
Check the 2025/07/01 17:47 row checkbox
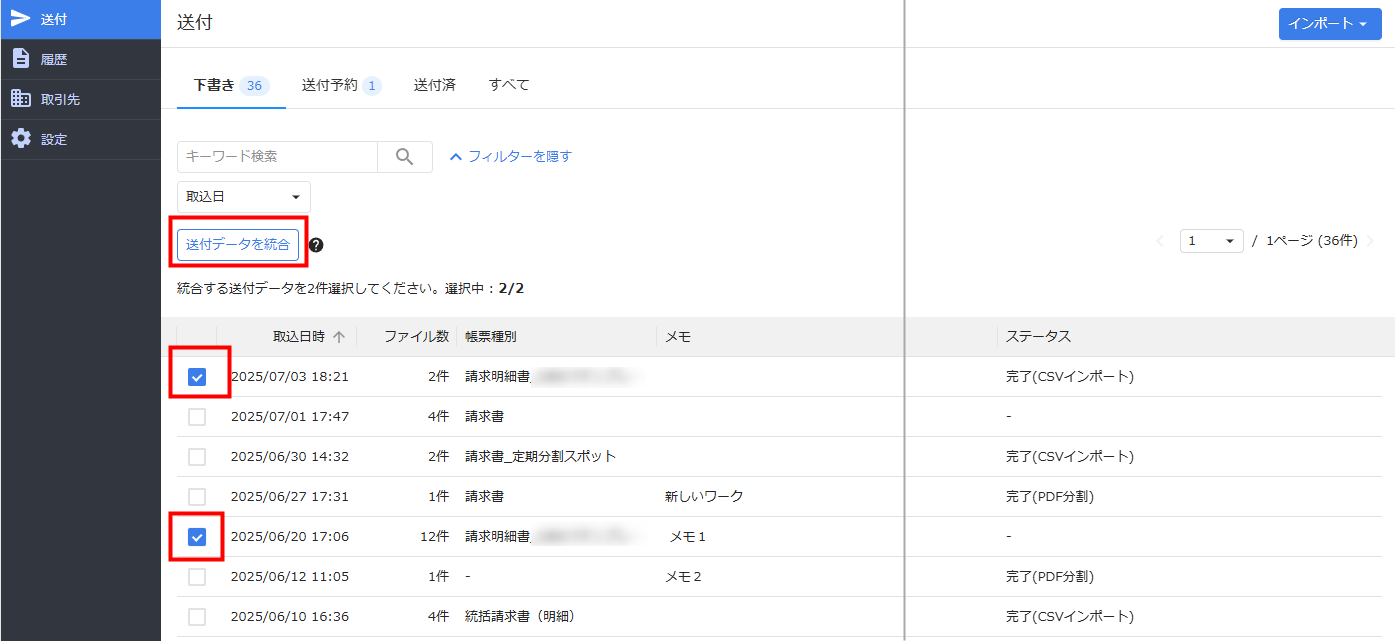[x=197, y=417]
